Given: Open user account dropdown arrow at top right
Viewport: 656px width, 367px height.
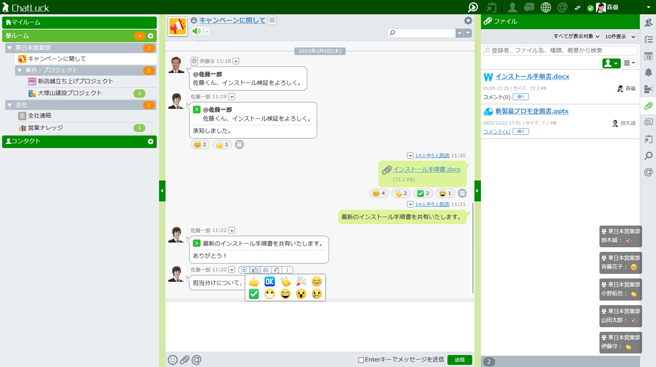Looking at the screenshot, I should 648,7.
